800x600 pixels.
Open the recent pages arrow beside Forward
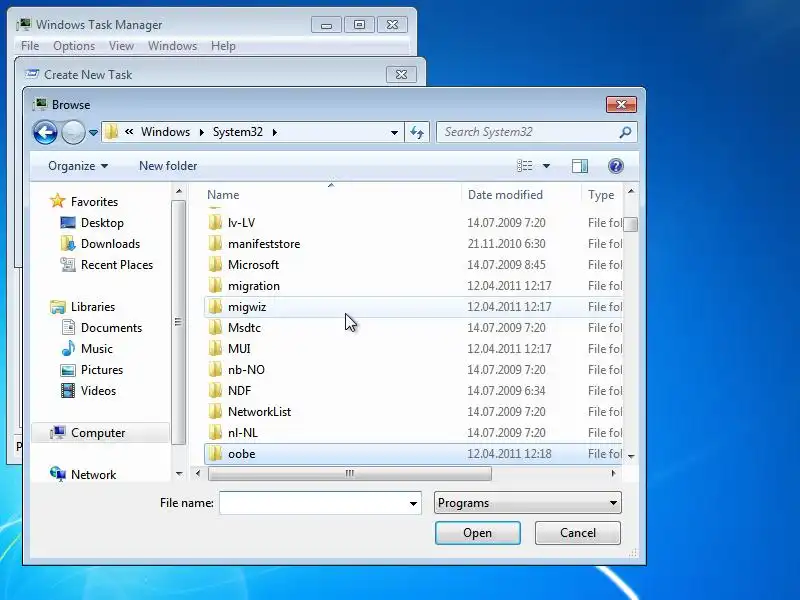[93, 133]
